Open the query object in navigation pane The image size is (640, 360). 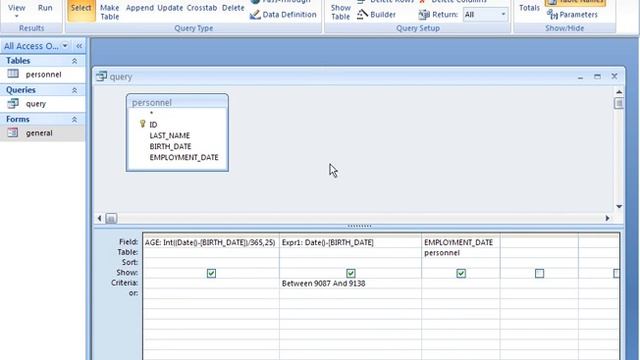(36, 104)
